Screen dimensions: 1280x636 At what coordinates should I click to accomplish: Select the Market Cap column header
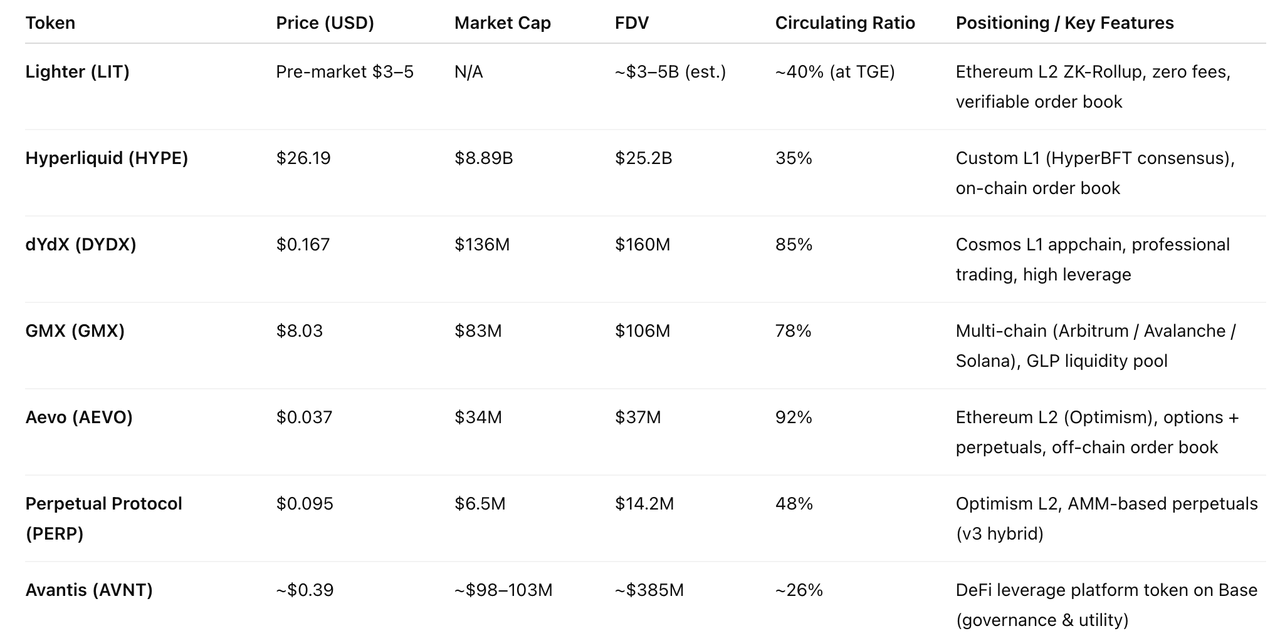tap(502, 23)
